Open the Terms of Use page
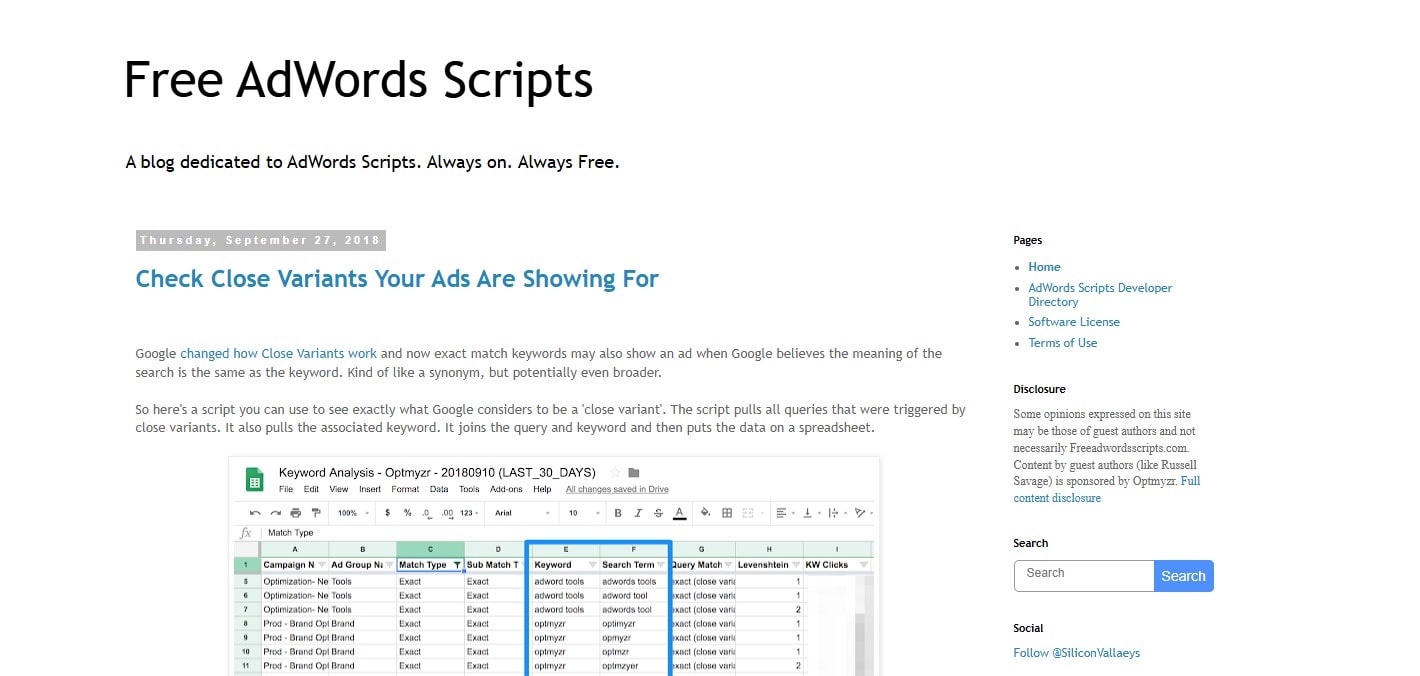 tap(1063, 343)
